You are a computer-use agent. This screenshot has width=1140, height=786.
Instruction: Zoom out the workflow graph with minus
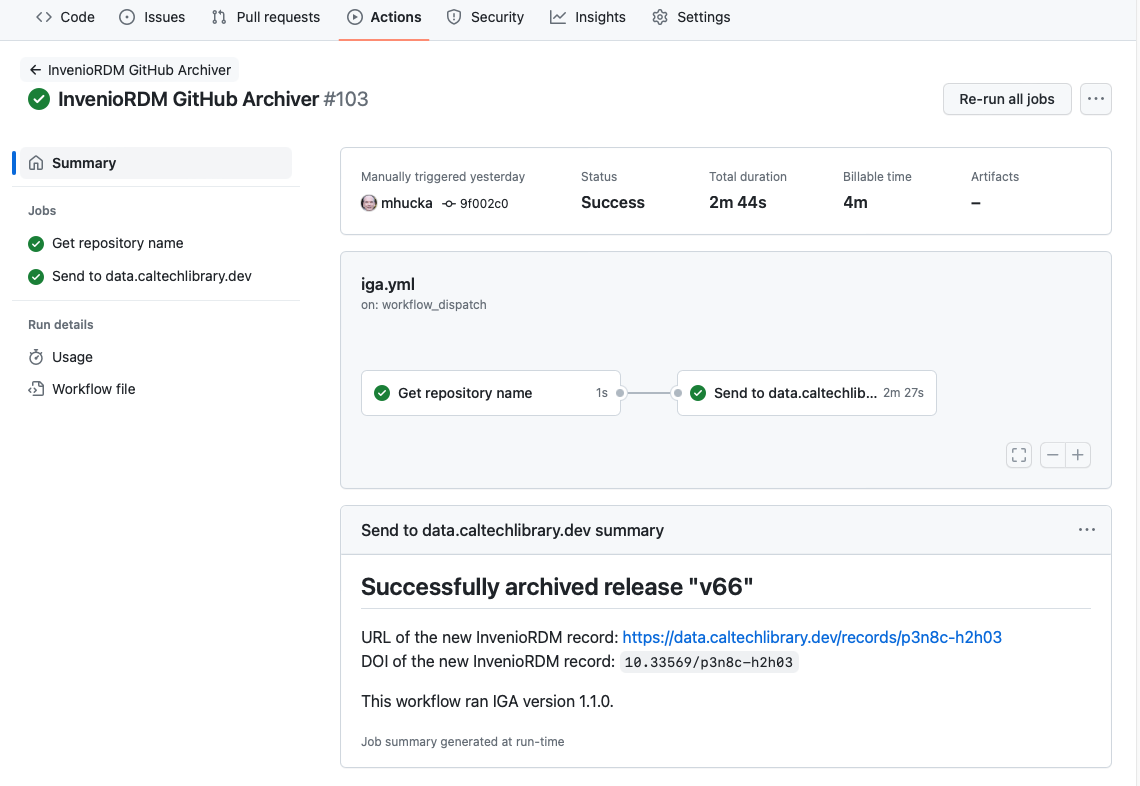(x=1052, y=455)
